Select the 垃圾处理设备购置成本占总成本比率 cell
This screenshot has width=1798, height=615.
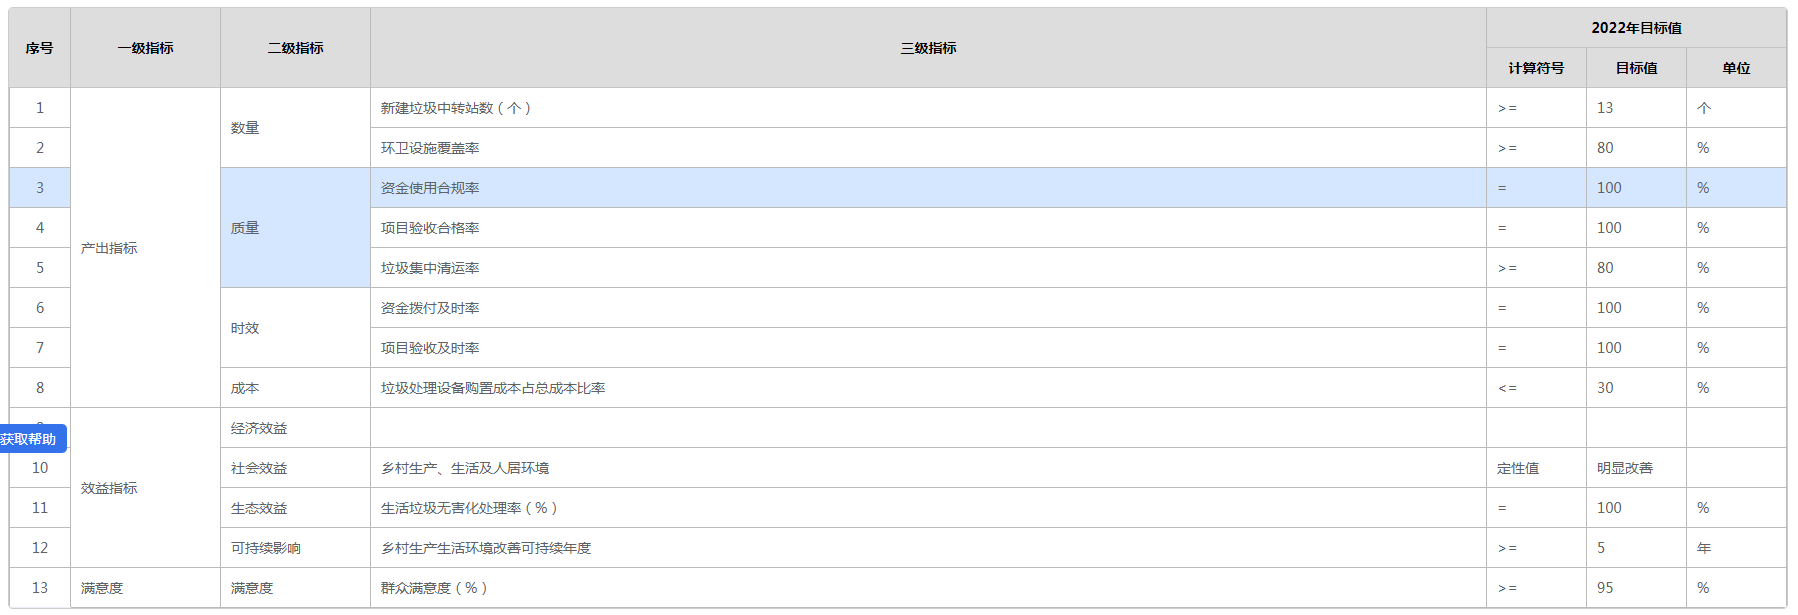click(493, 388)
